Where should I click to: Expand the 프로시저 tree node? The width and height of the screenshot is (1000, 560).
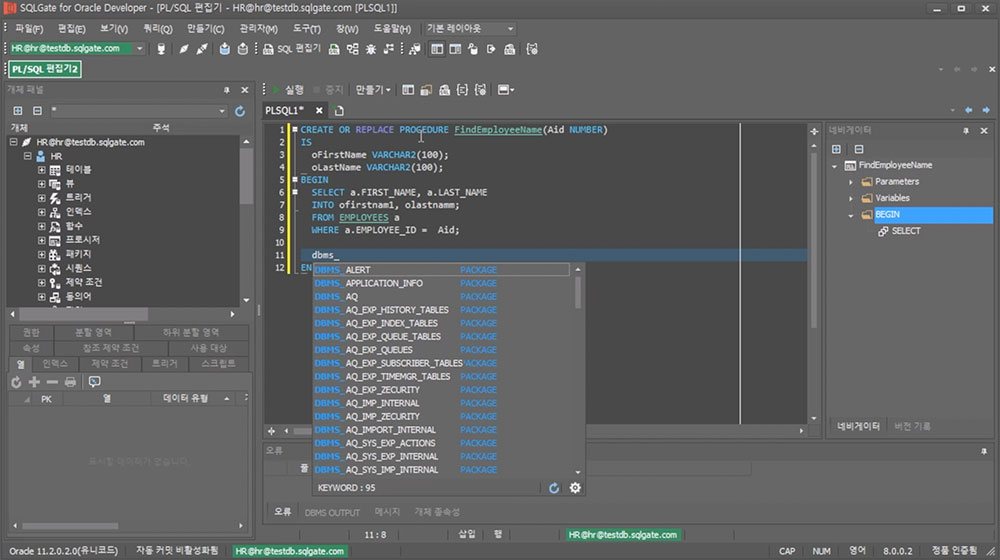point(41,240)
